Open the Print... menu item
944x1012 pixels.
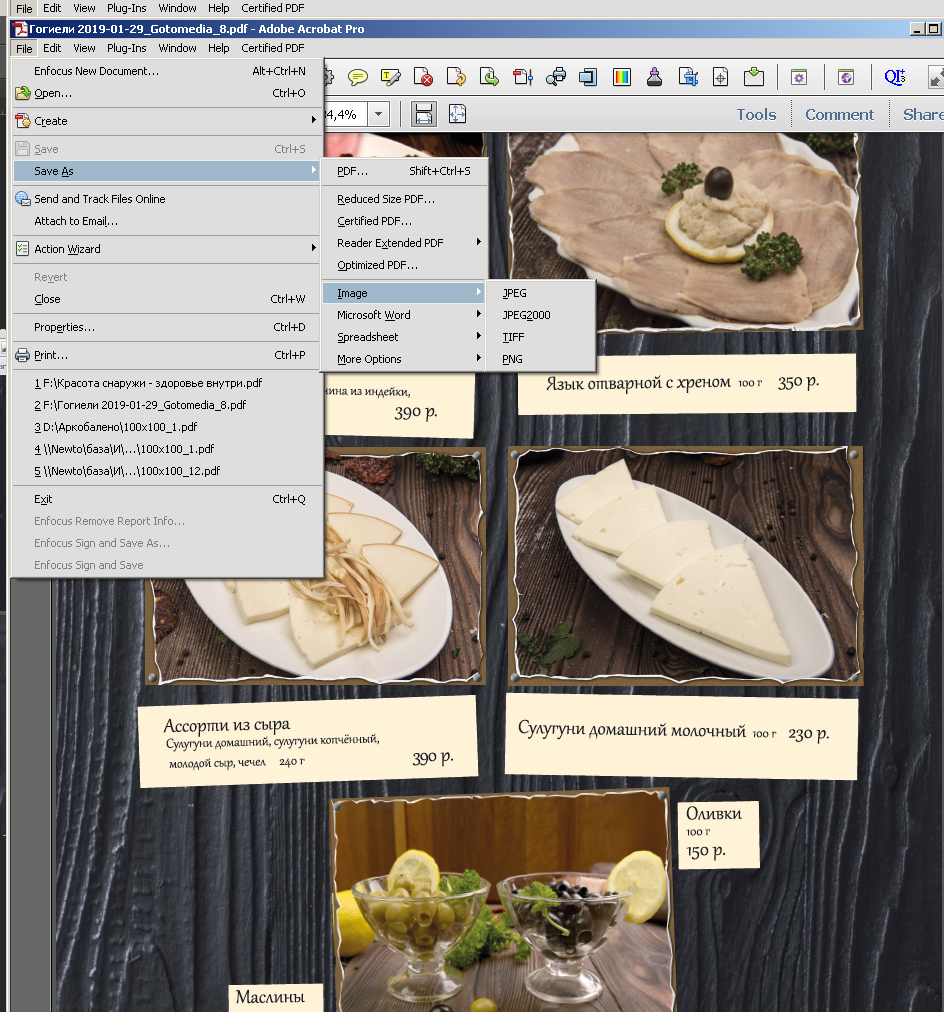point(51,355)
